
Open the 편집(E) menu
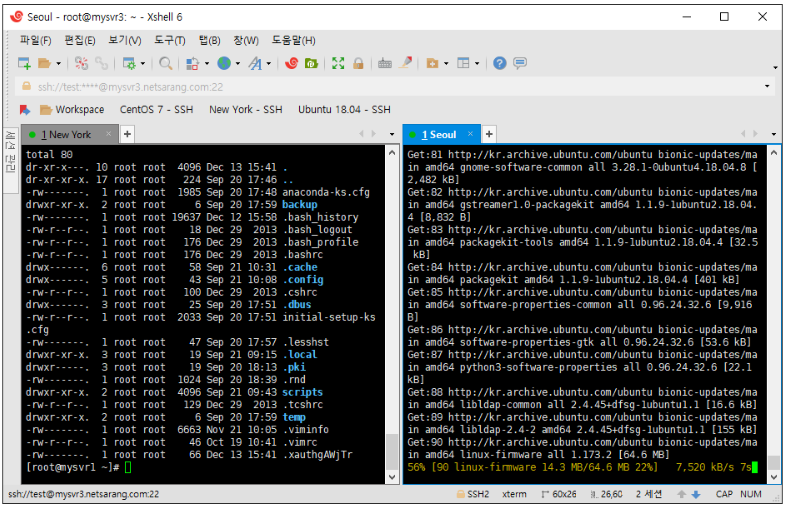(80, 41)
